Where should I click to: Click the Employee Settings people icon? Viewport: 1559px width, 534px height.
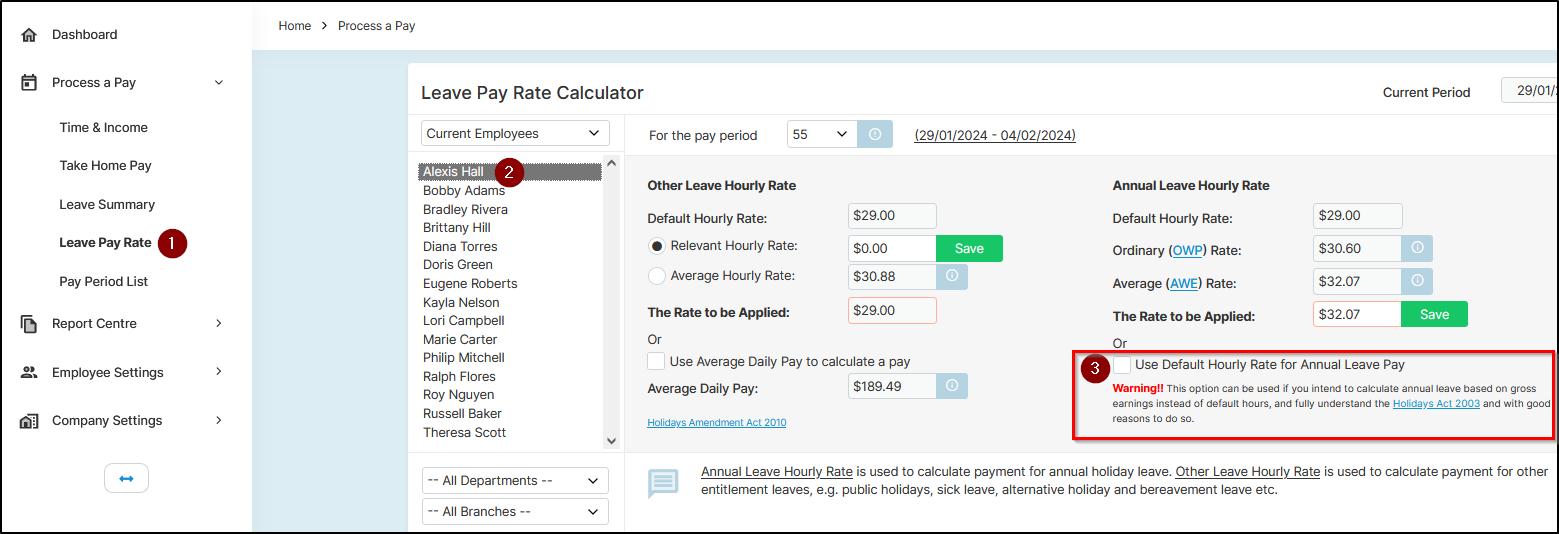[x=29, y=372]
